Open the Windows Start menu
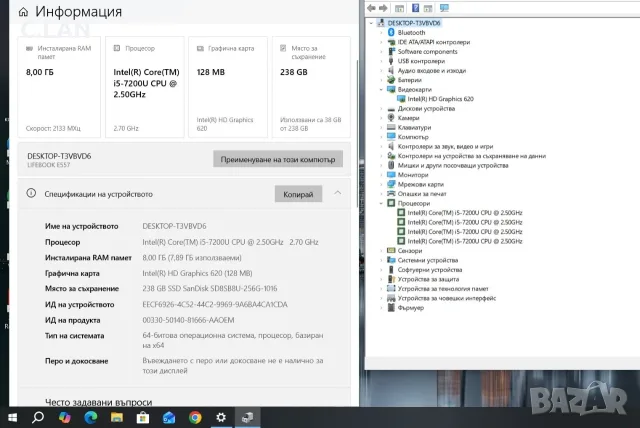640x428 pixels. click(12, 417)
